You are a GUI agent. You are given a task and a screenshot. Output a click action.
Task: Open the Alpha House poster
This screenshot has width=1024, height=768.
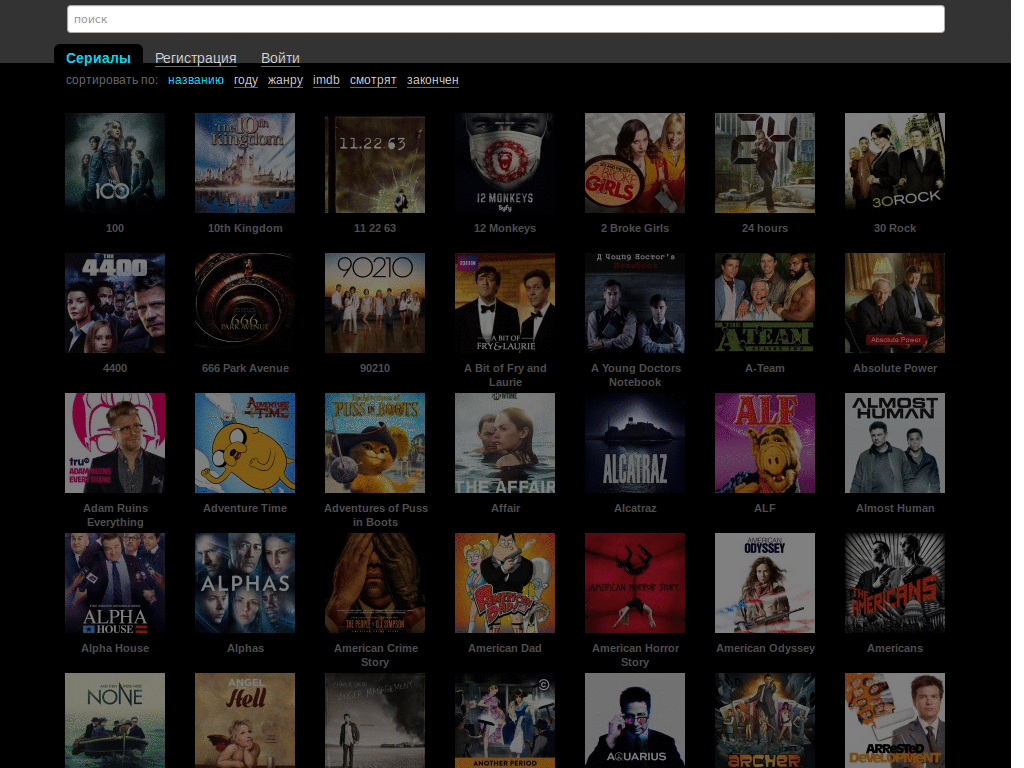pyautogui.click(x=115, y=583)
